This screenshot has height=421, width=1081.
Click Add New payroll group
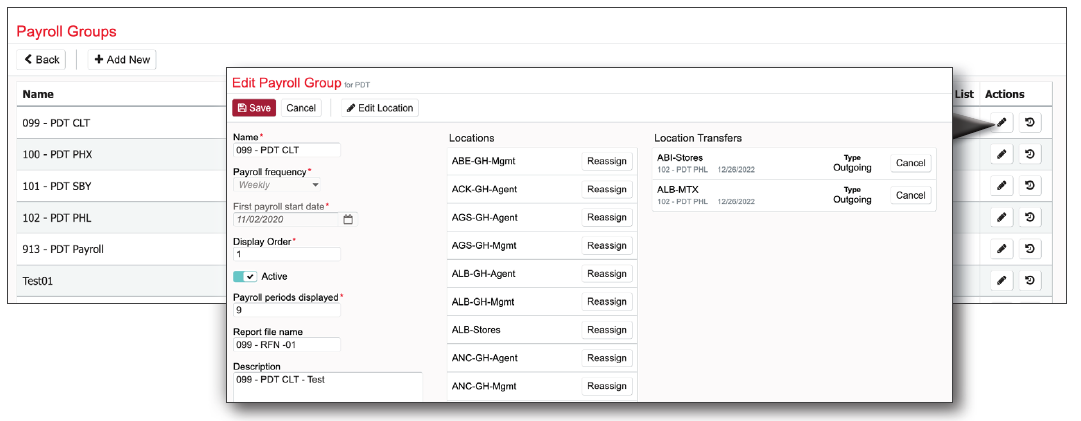tap(122, 60)
